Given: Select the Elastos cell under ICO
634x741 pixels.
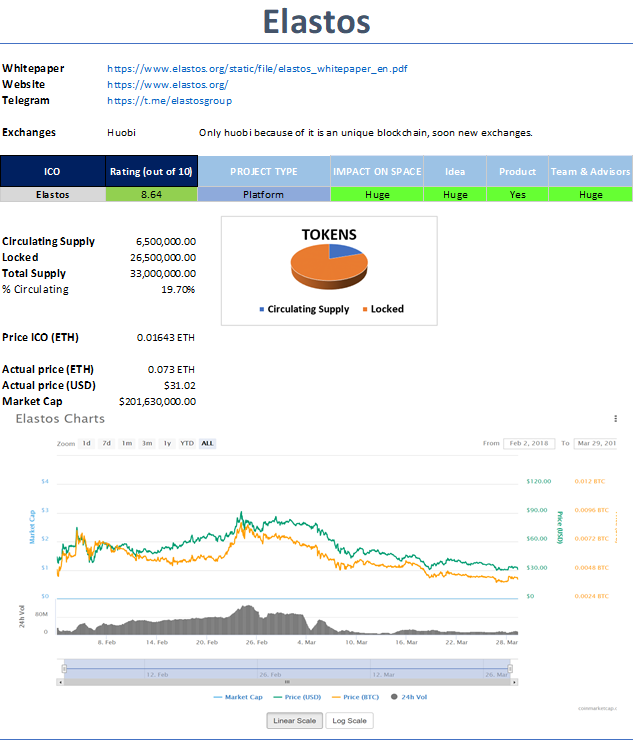Looking at the screenshot, I should (x=52, y=195).
